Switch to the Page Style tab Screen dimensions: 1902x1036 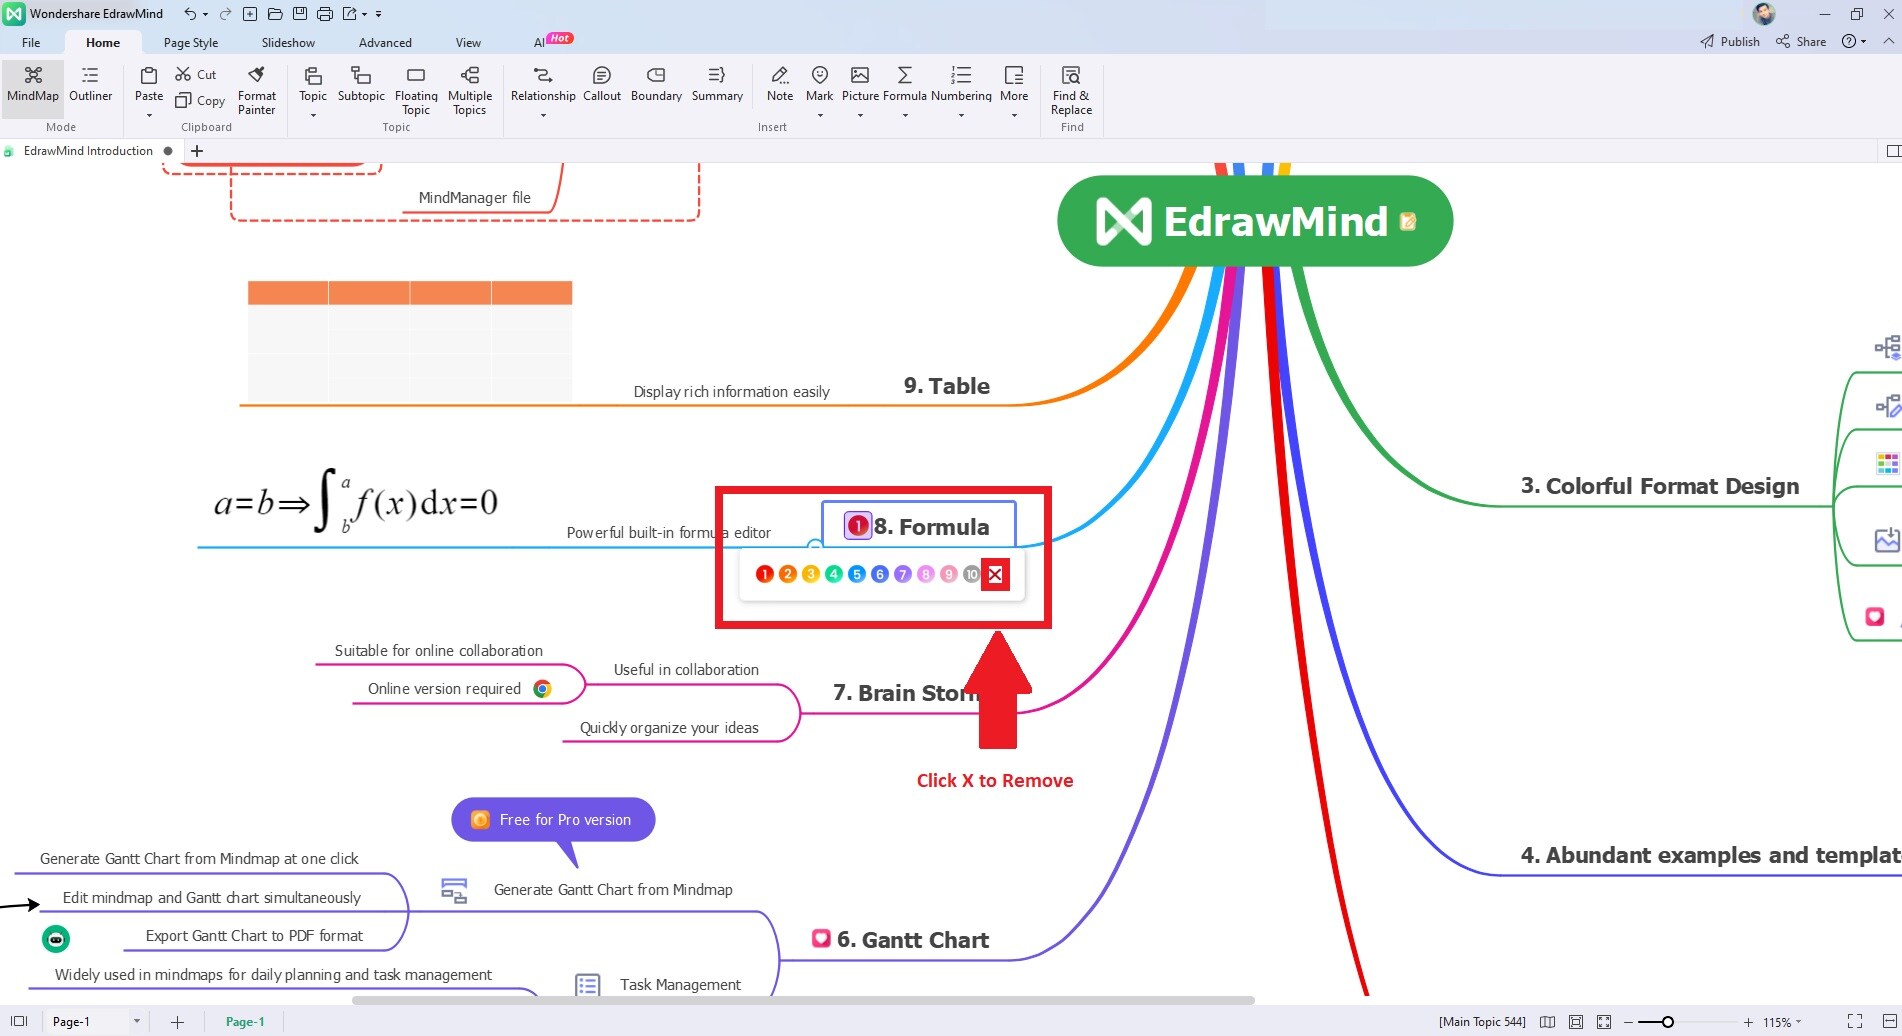click(x=191, y=42)
